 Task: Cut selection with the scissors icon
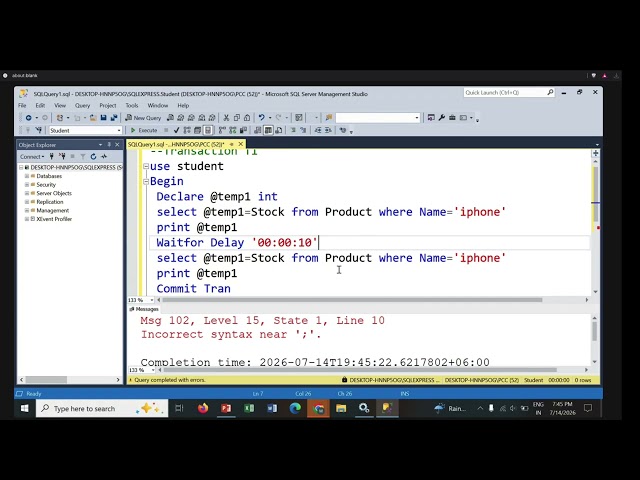[x=226, y=118]
